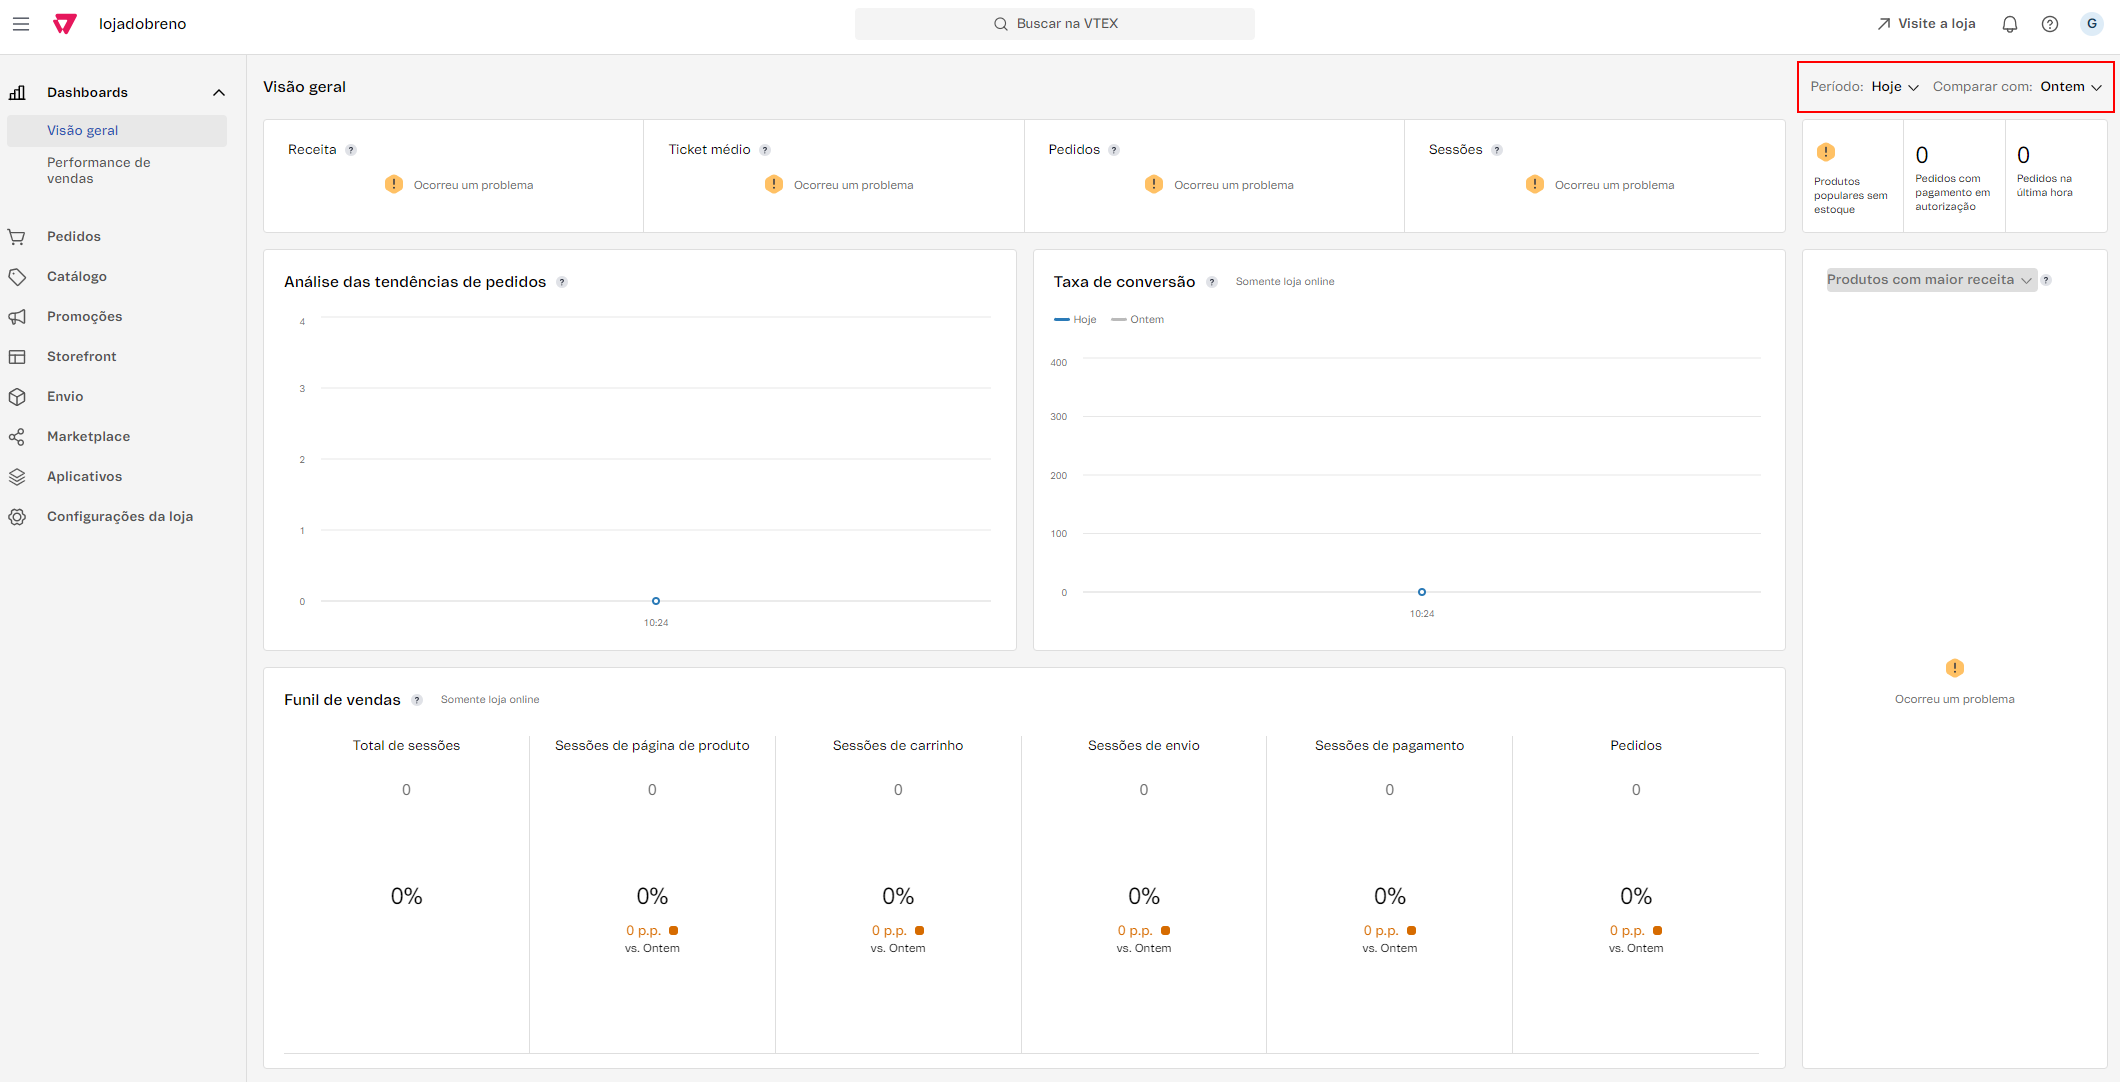Click the Receita help tooltip icon
This screenshot has width=2120, height=1082.
pyautogui.click(x=351, y=150)
